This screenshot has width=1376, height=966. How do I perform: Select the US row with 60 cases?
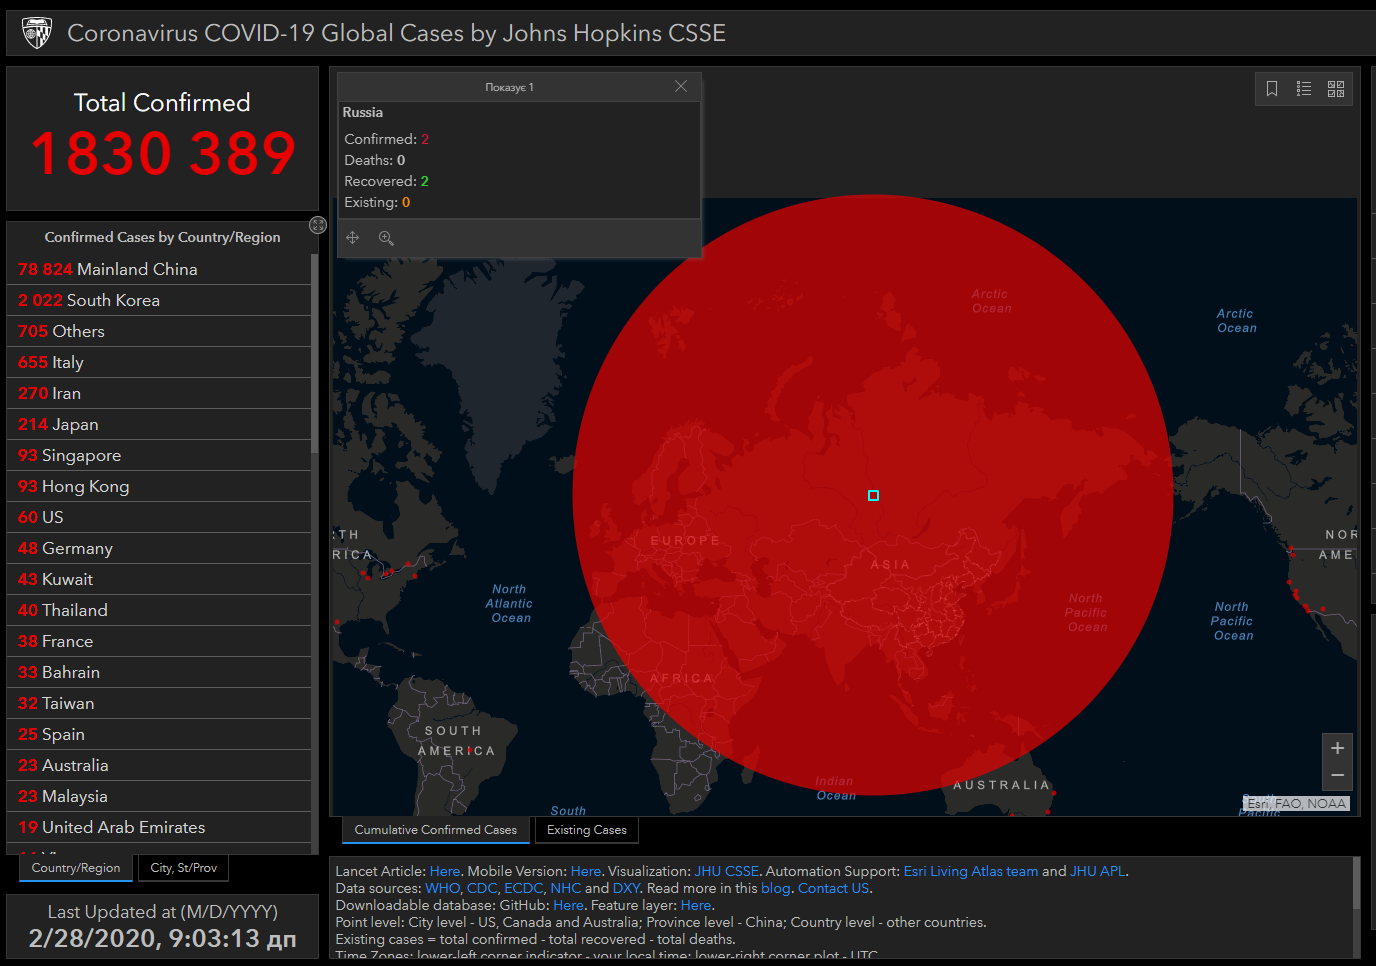160,517
